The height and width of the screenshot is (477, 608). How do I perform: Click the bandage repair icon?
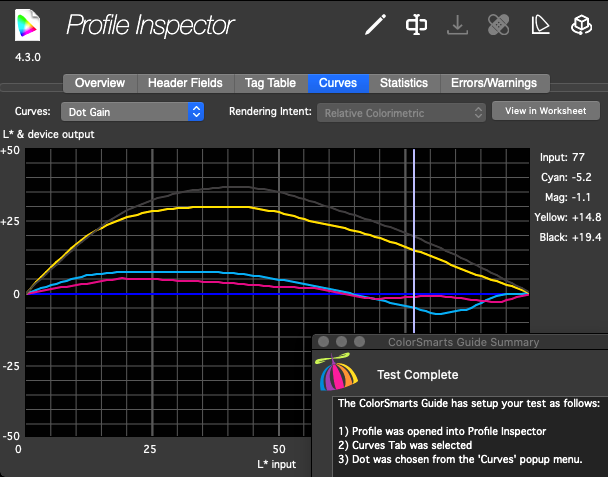coord(499,25)
